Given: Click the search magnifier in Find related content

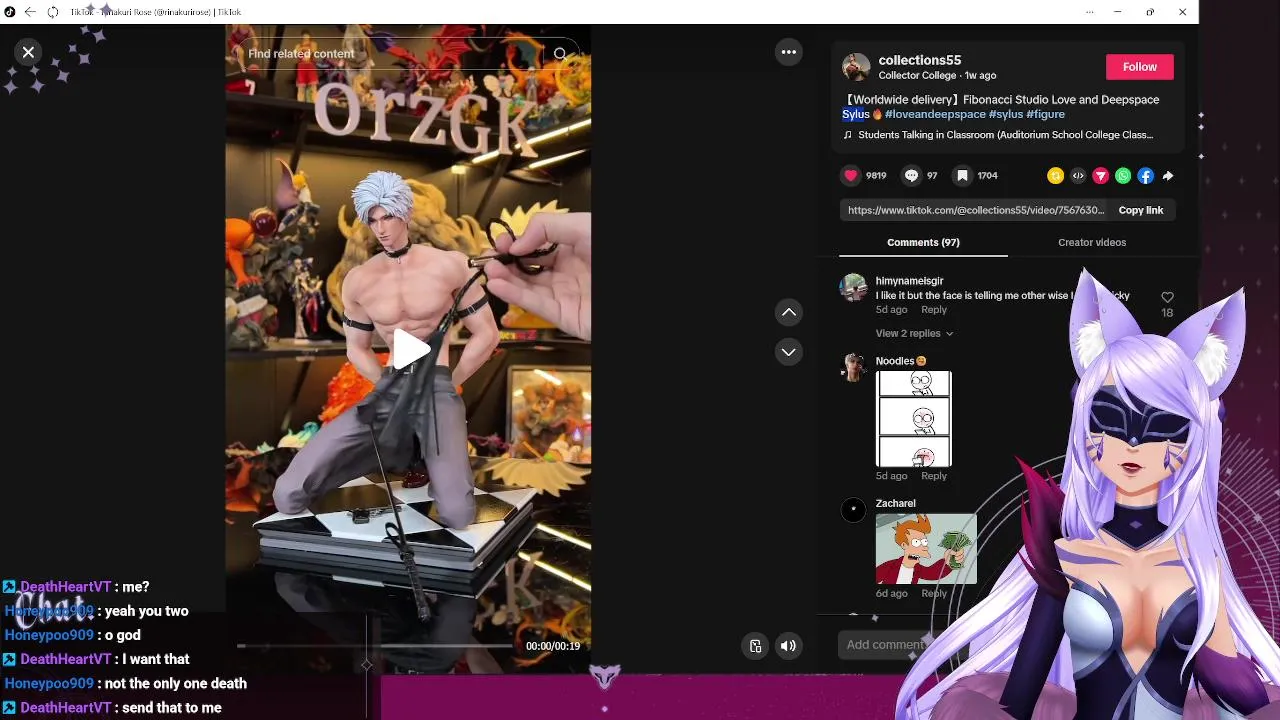Looking at the screenshot, I should click(560, 54).
